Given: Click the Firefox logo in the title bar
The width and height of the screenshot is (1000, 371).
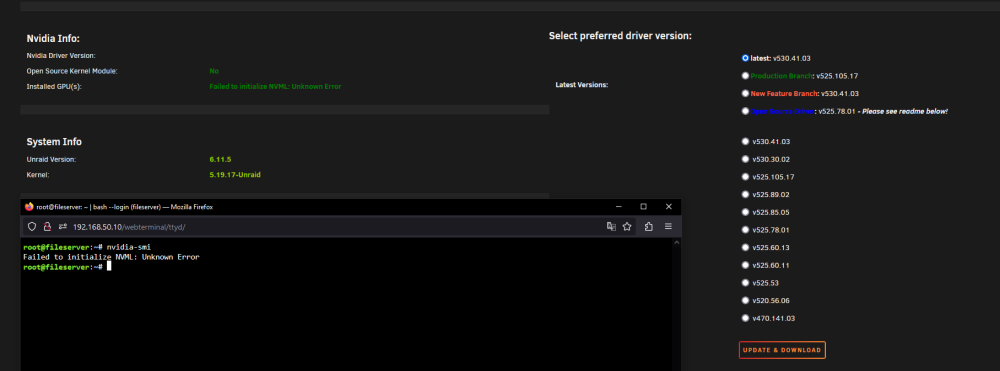Looking at the screenshot, I should click(29, 207).
